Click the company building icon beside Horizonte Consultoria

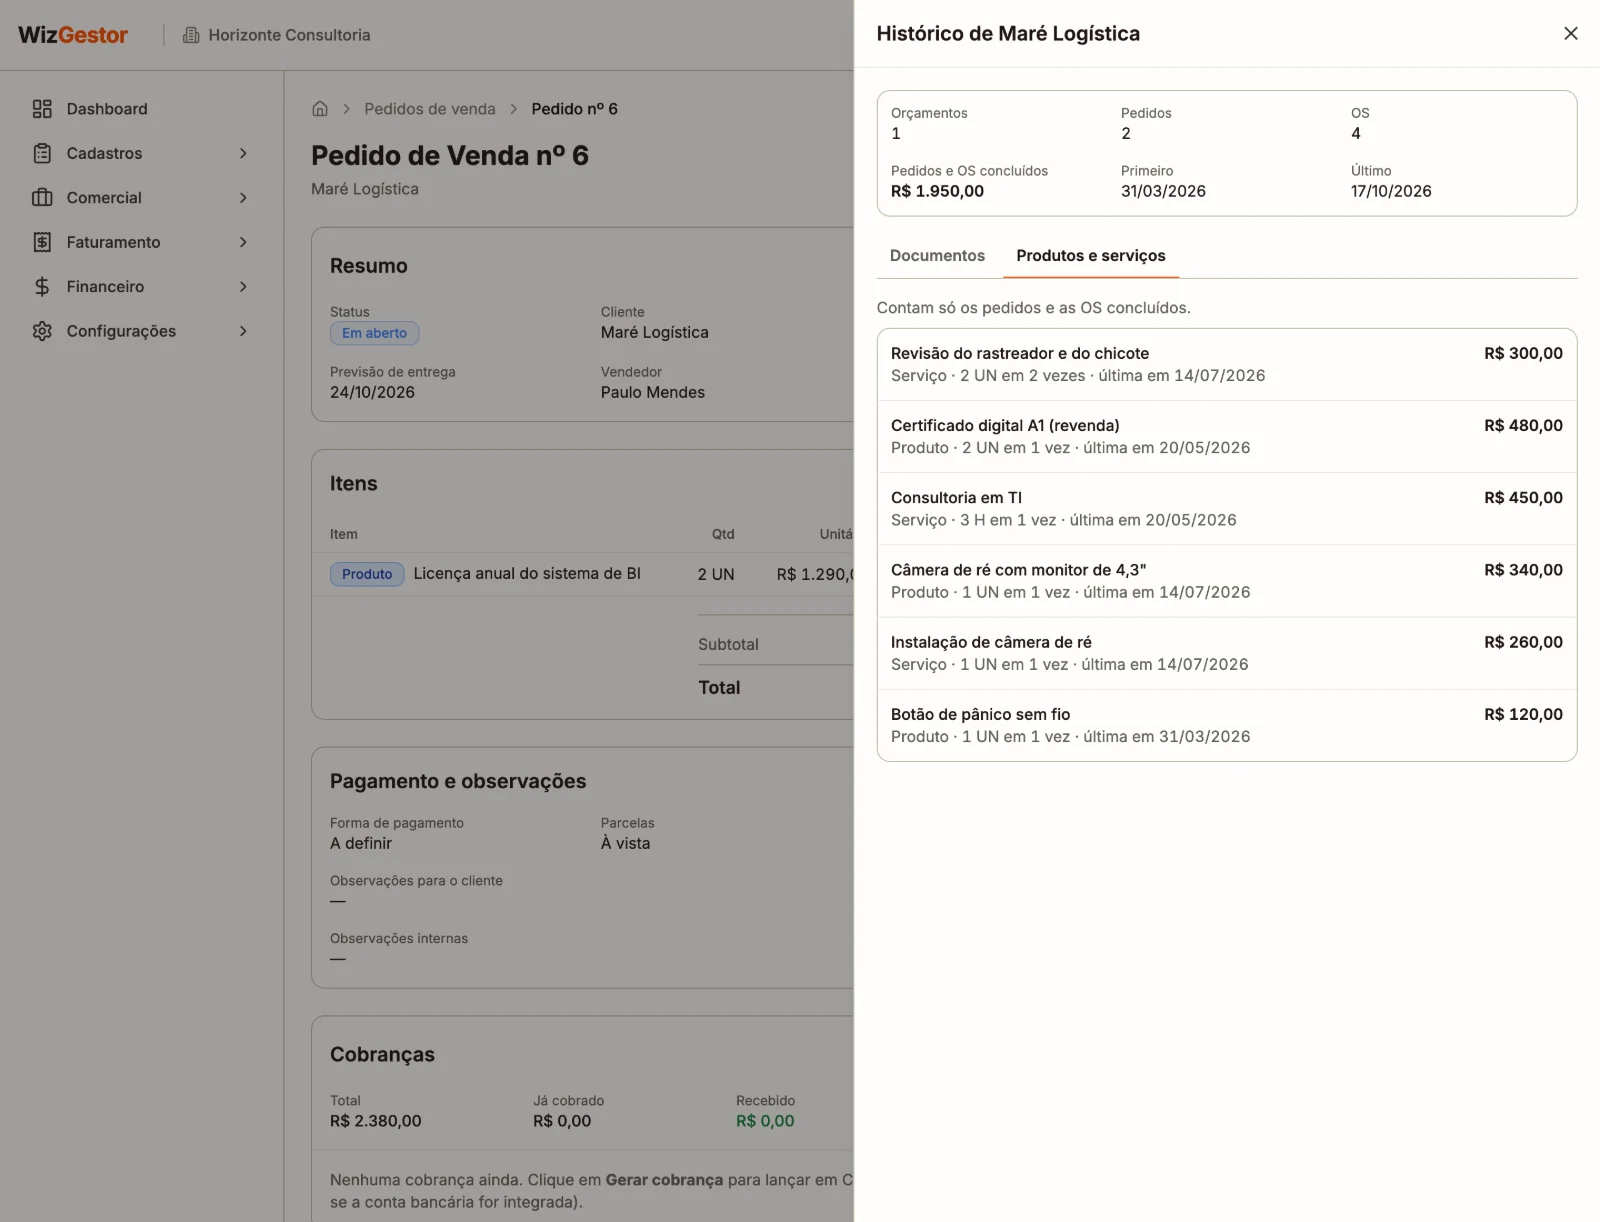[x=191, y=35]
